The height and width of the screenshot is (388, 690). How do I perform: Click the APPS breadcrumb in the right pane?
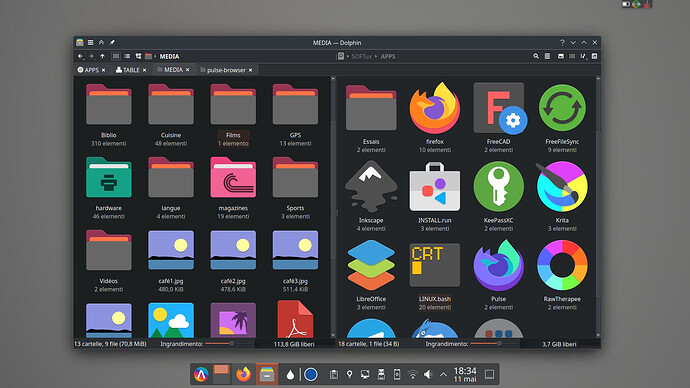pyautogui.click(x=388, y=56)
